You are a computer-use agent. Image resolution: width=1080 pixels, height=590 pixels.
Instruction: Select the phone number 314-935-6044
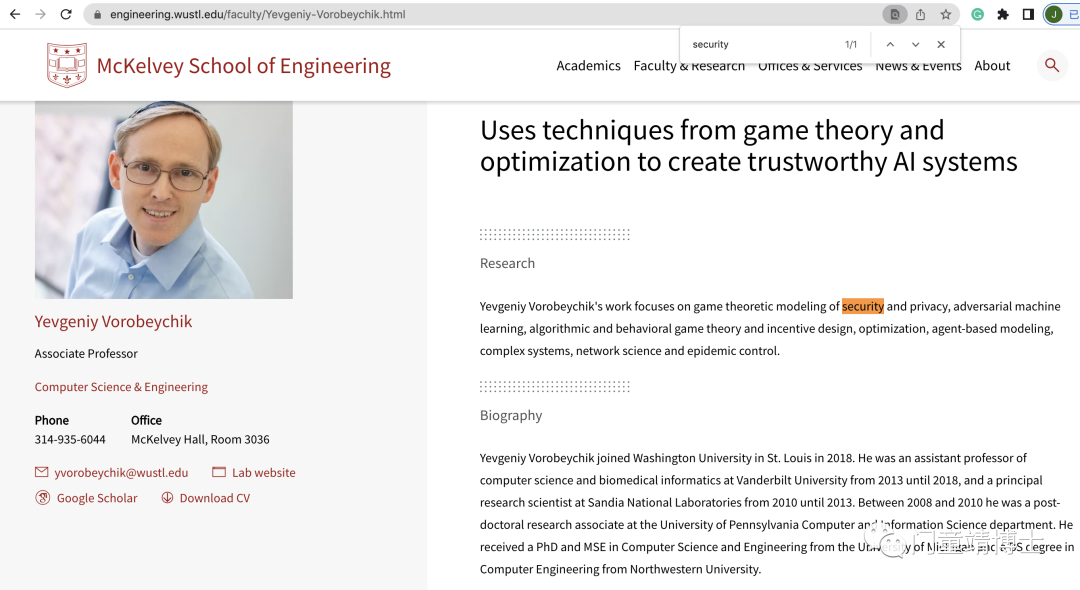click(70, 439)
